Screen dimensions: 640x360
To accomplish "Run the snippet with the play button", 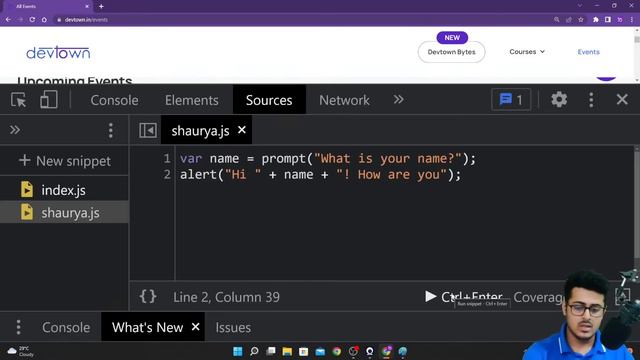I will [430, 296].
